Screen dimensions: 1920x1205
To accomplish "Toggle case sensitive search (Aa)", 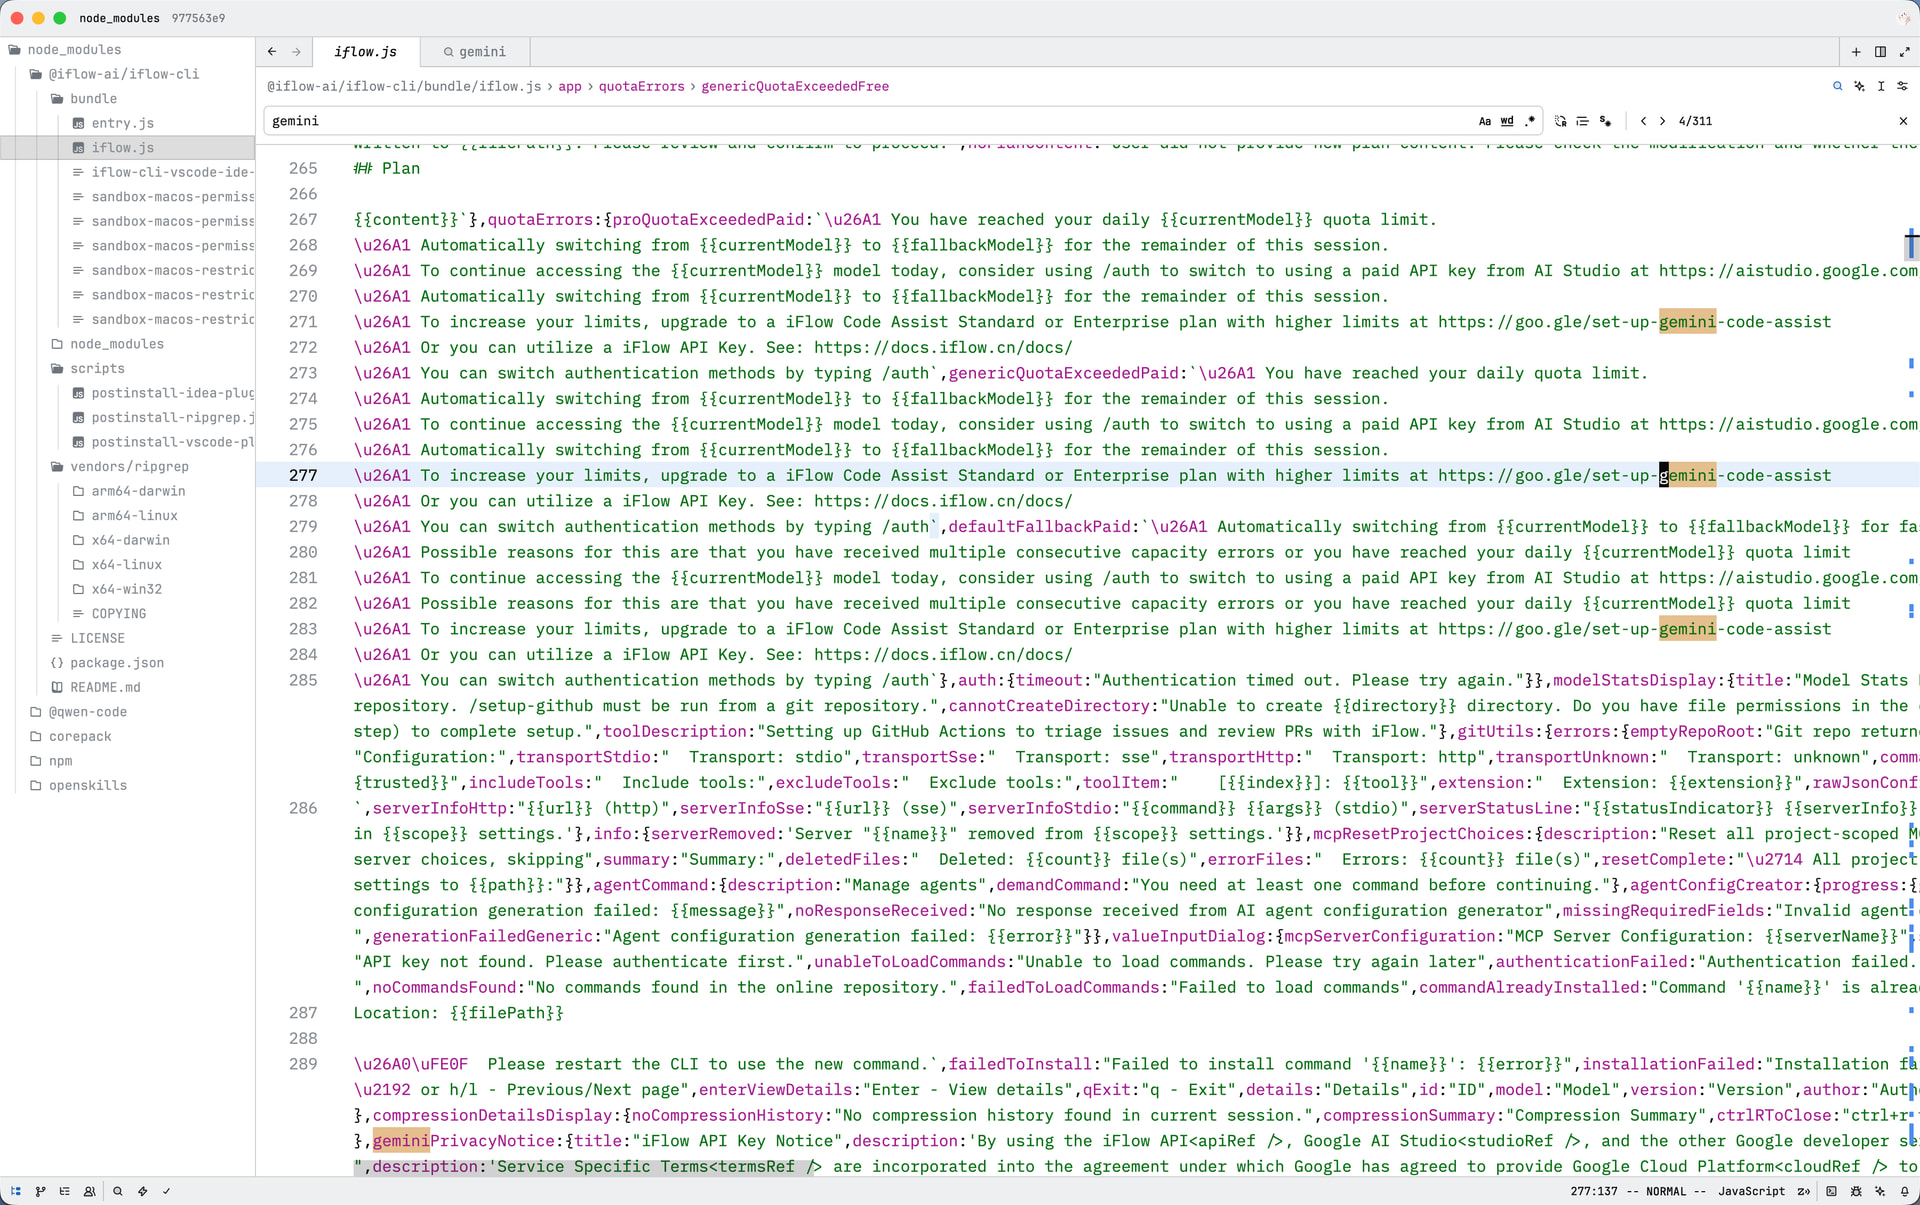I will [x=1484, y=121].
